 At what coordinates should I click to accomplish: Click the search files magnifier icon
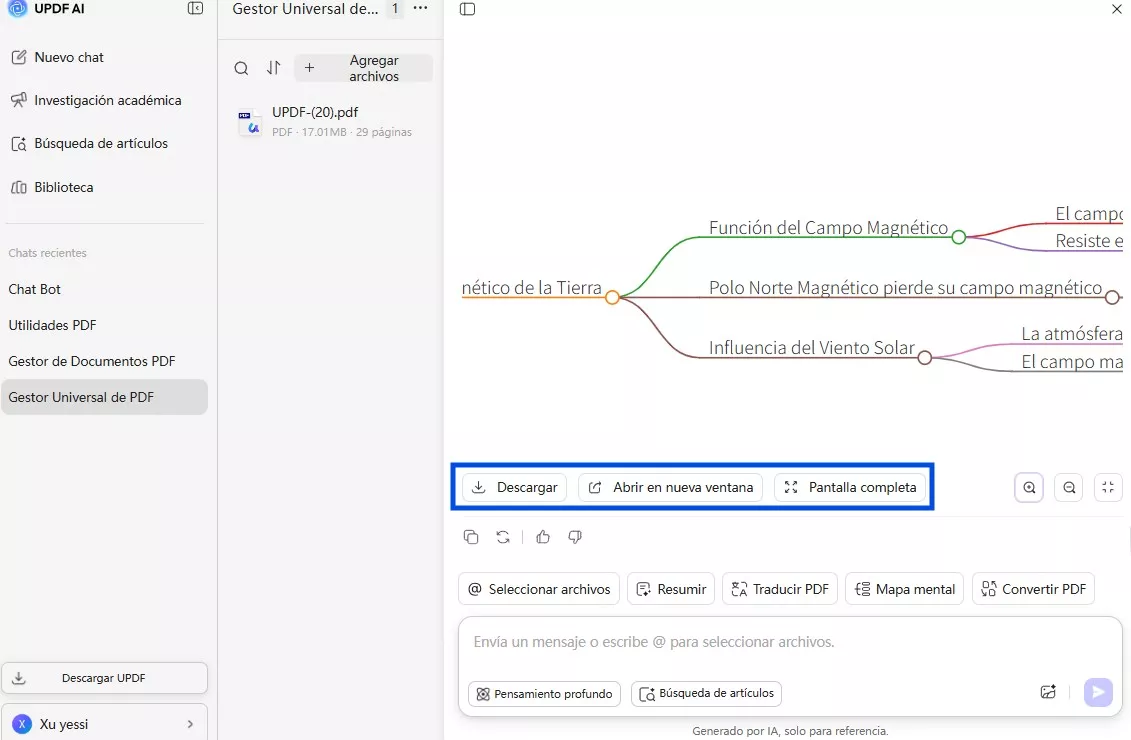pyautogui.click(x=242, y=68)
